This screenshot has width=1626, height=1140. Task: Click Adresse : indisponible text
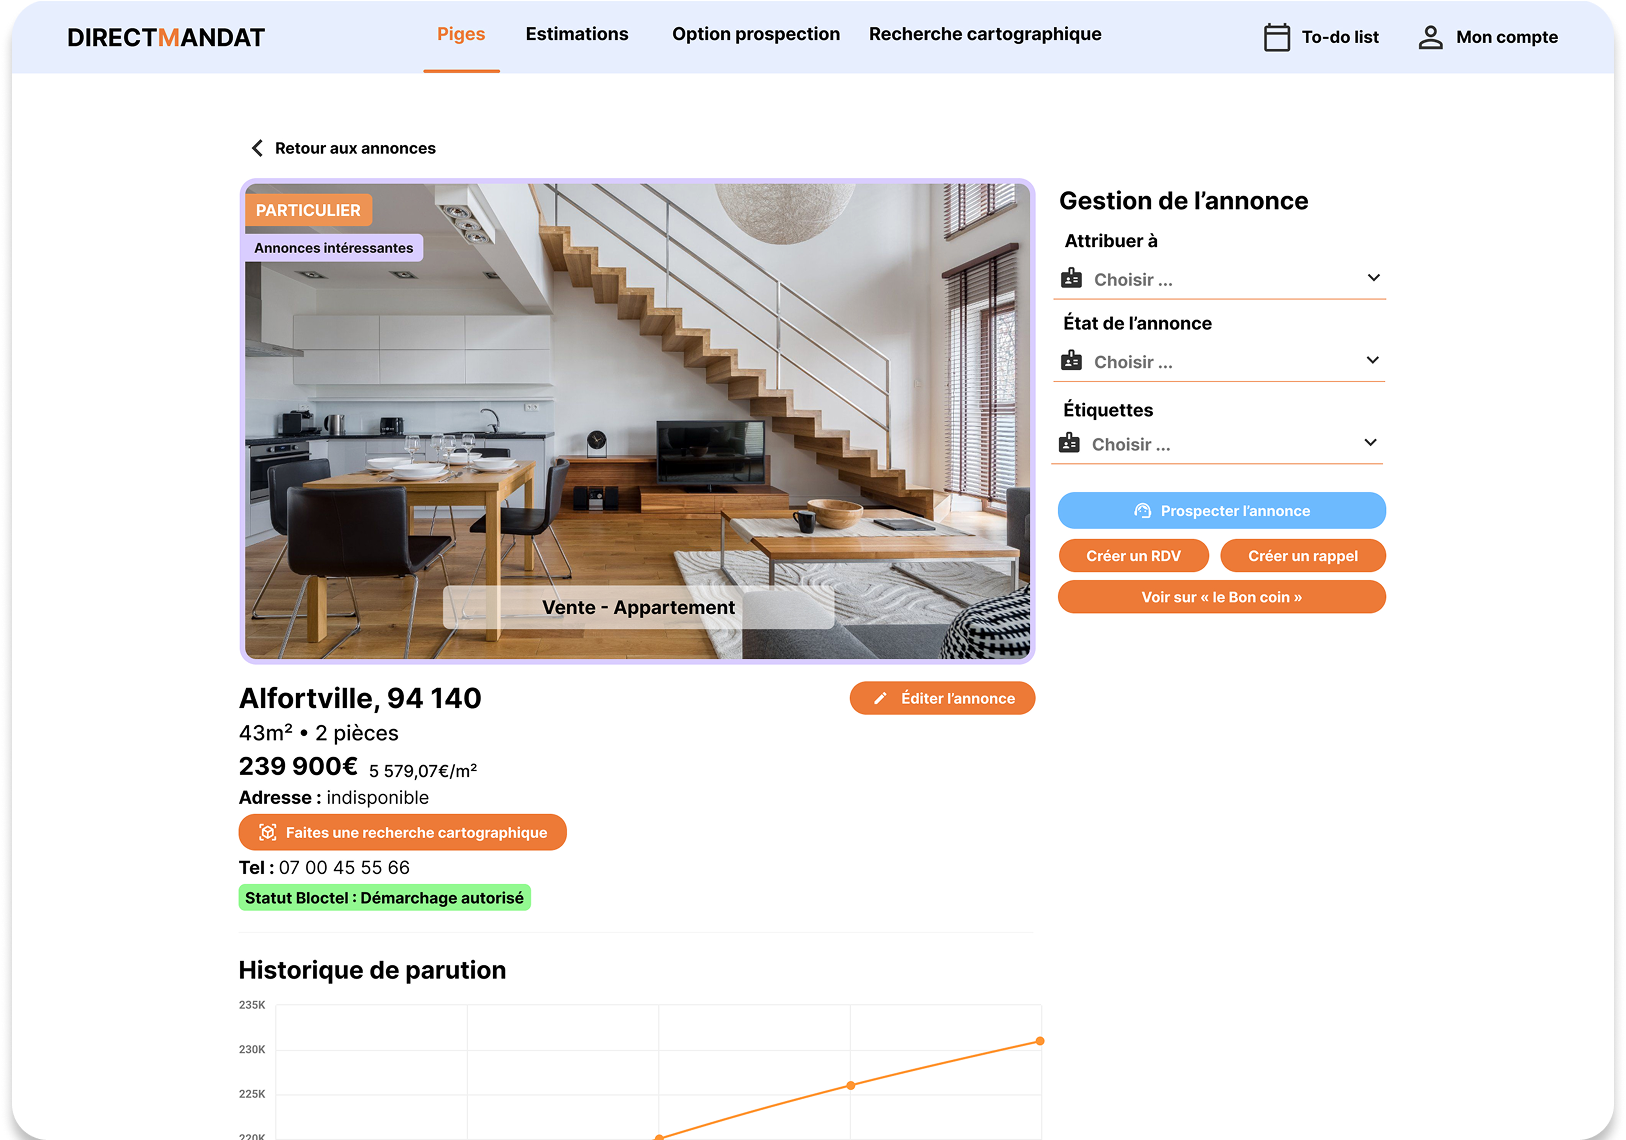click(x=334, y=797)
